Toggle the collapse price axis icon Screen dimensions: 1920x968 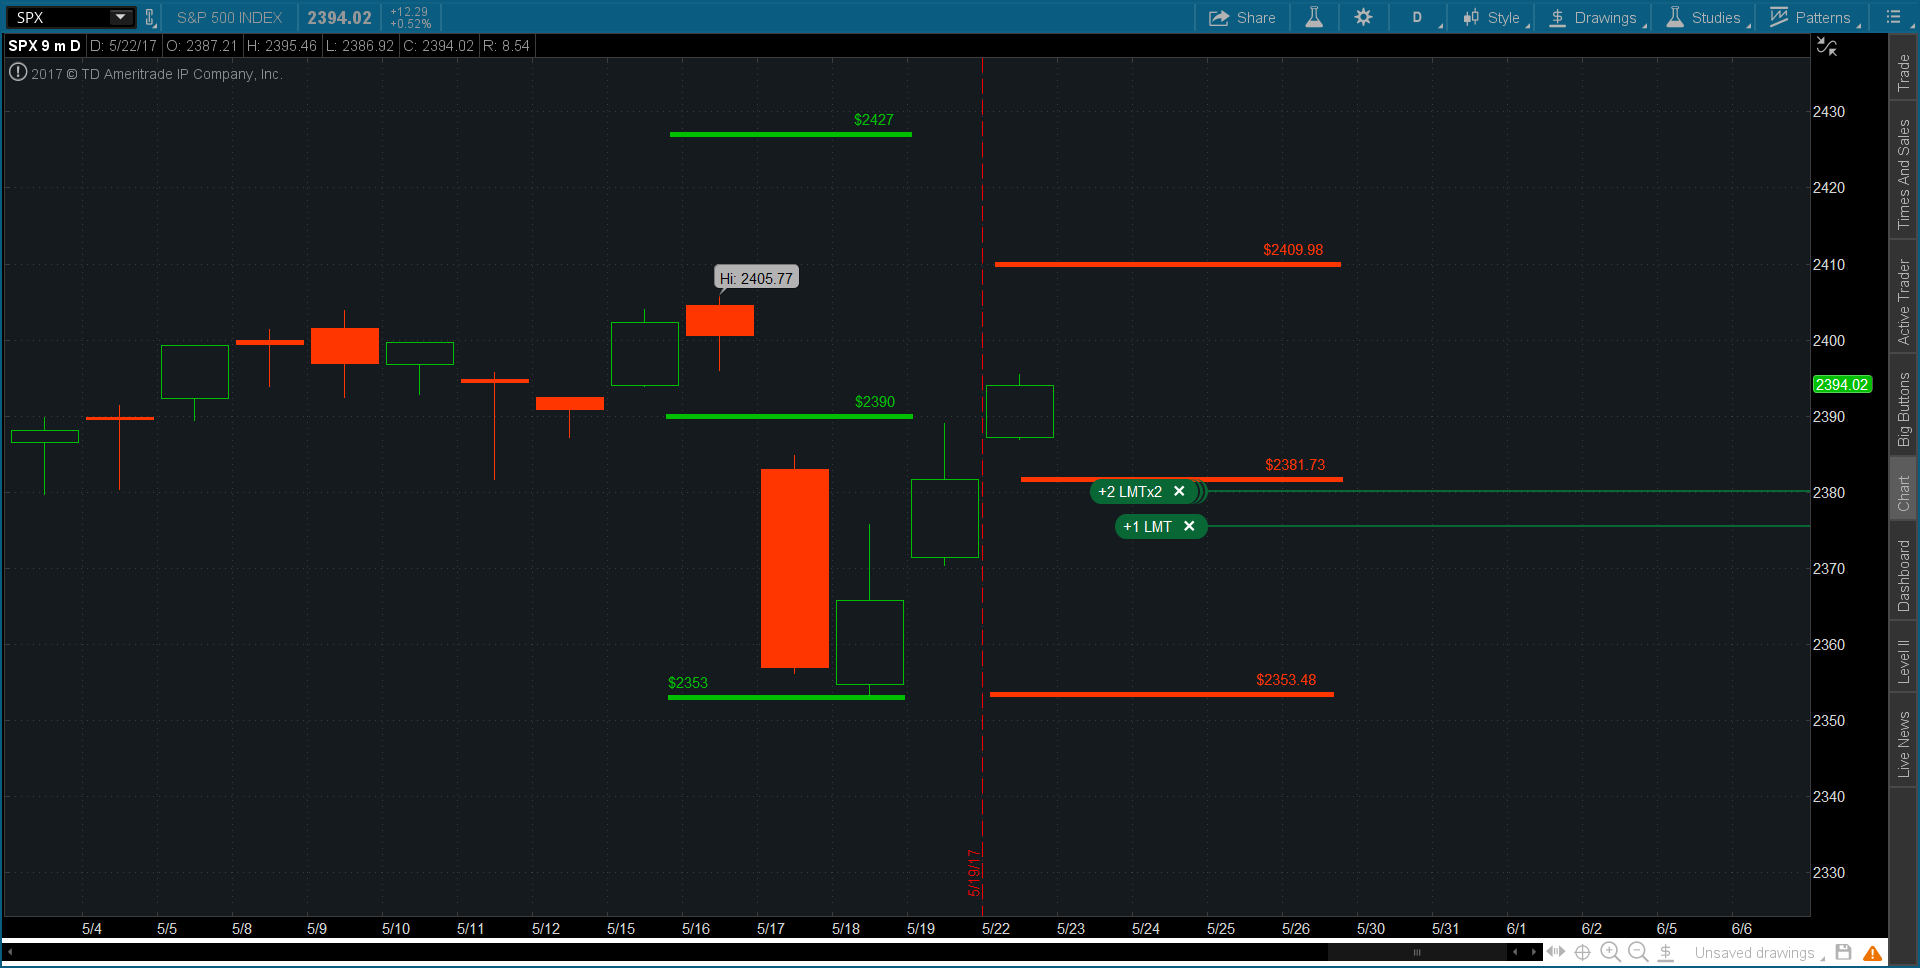[1827, 46]
